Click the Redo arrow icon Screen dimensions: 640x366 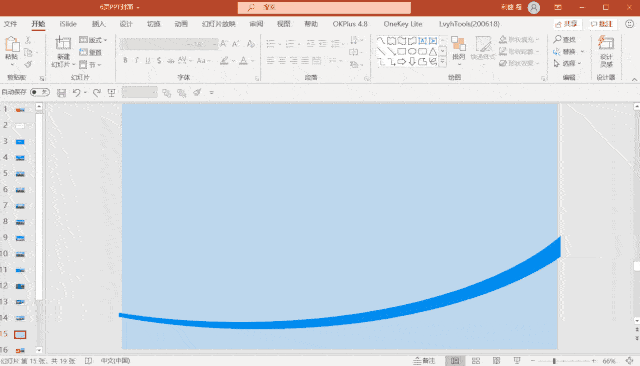point(97,93)
